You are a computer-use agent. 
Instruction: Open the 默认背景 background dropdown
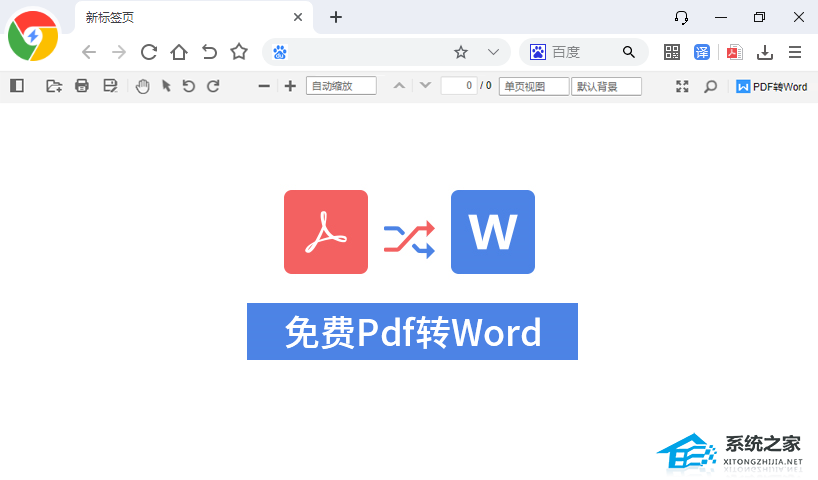(606, 87)
